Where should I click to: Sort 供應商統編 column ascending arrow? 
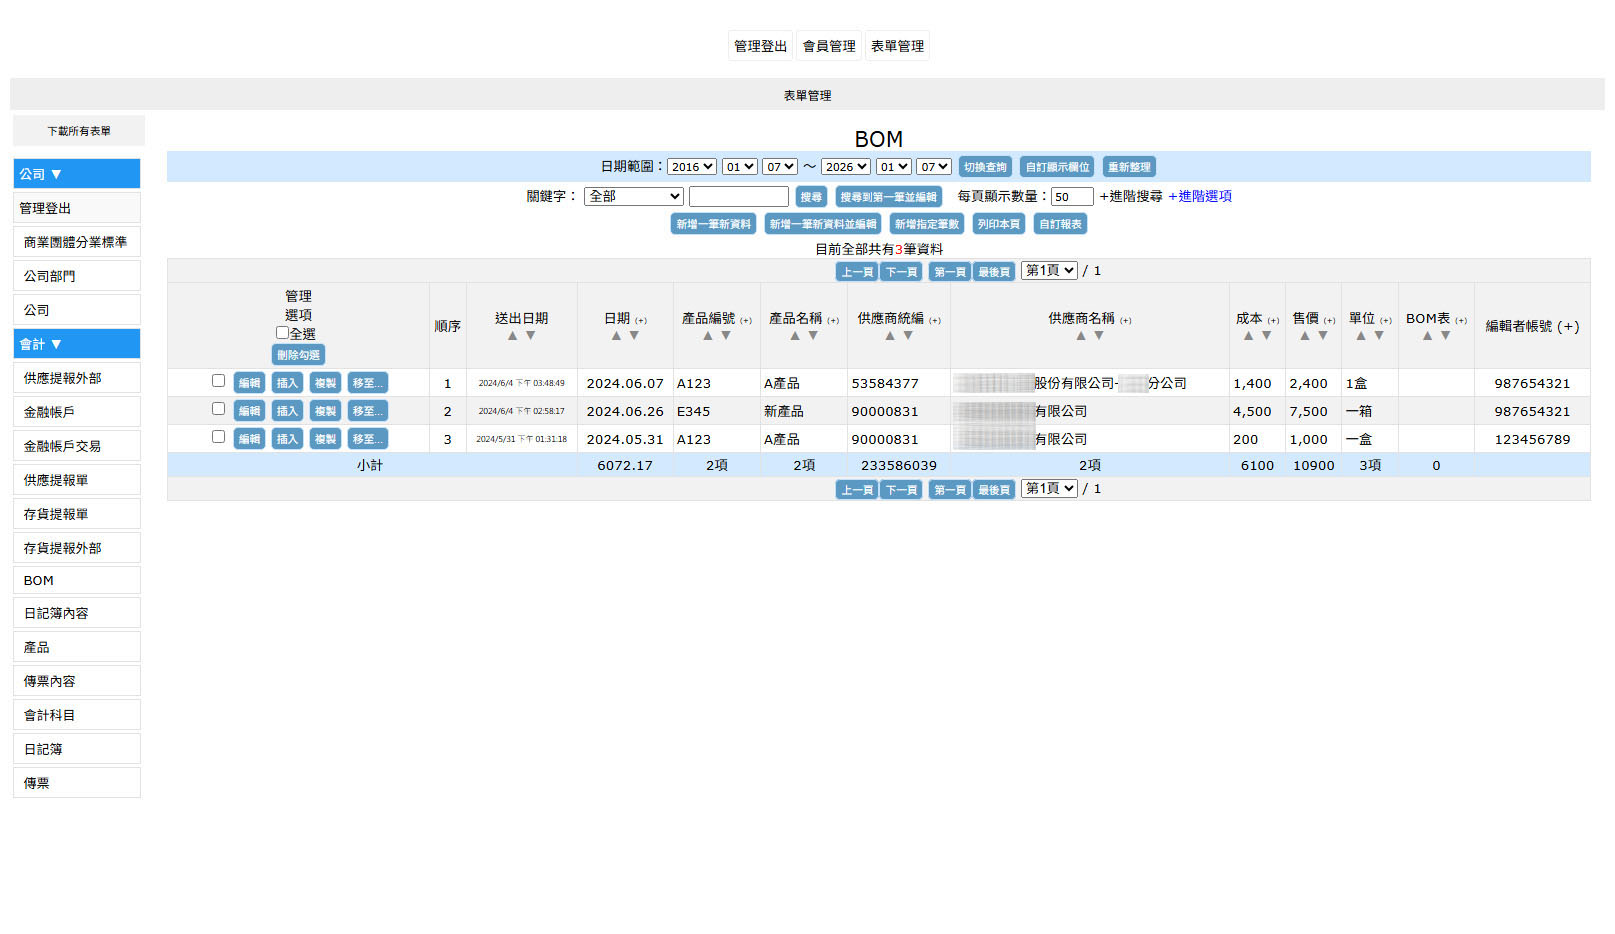coord(890,336)
